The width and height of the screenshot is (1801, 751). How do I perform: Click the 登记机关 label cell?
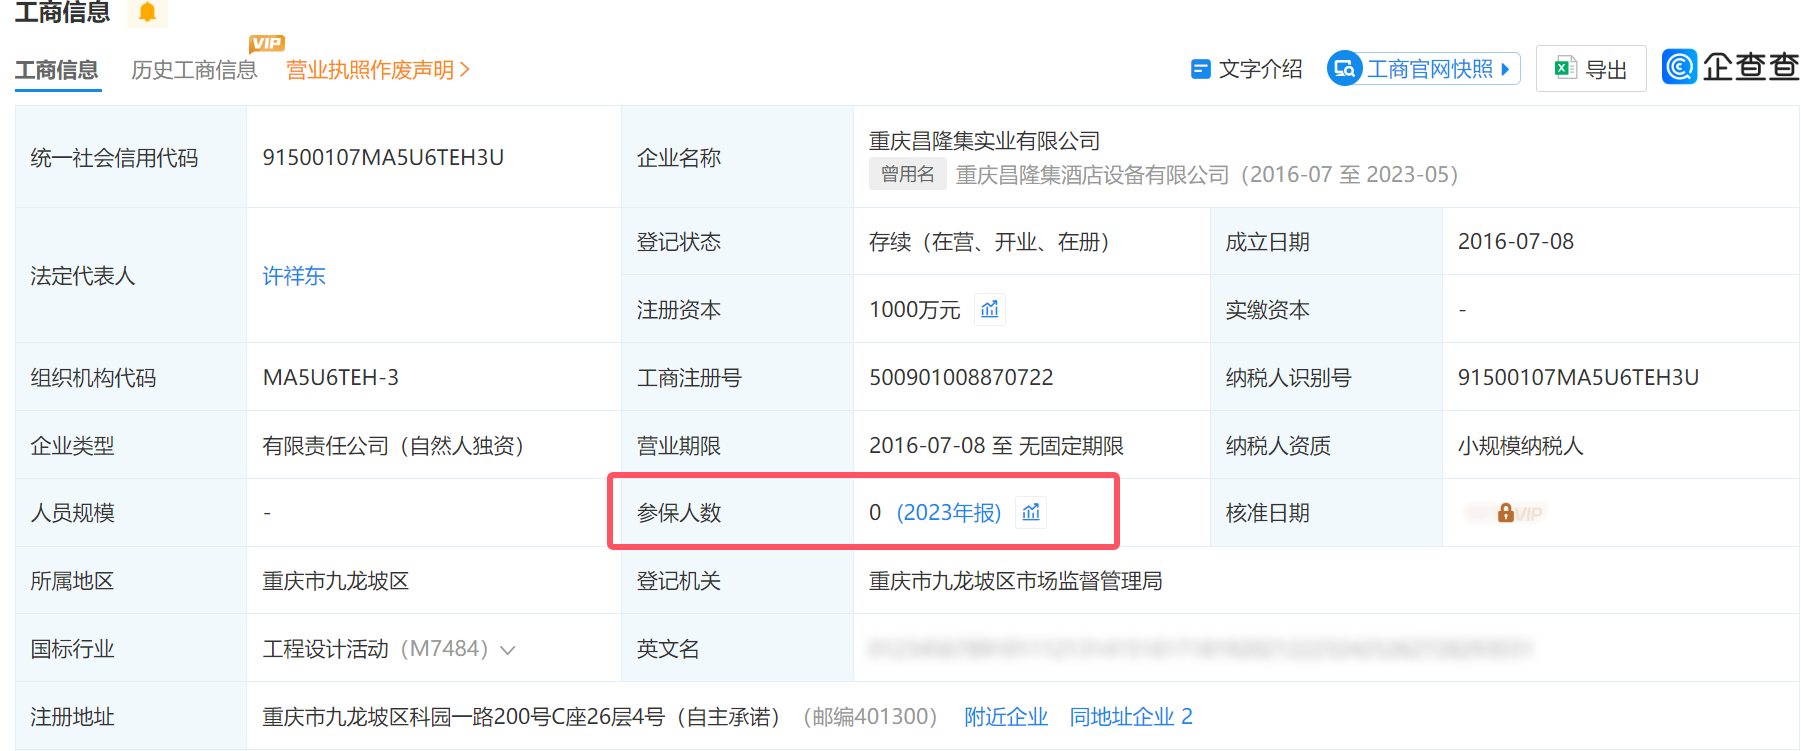click(x=737, y=581)
